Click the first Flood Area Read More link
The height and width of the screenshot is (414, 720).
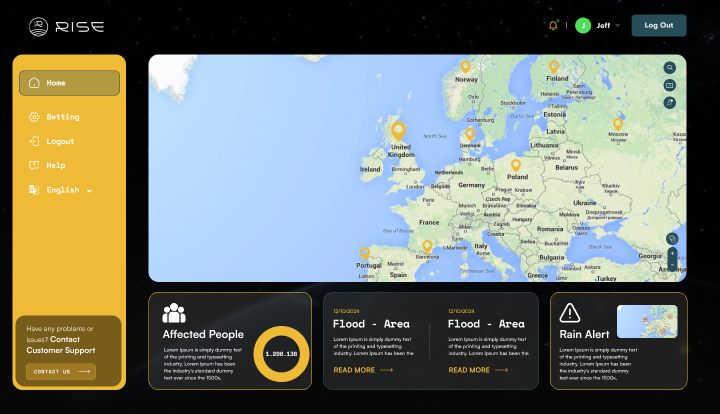[x=363, y=370]
